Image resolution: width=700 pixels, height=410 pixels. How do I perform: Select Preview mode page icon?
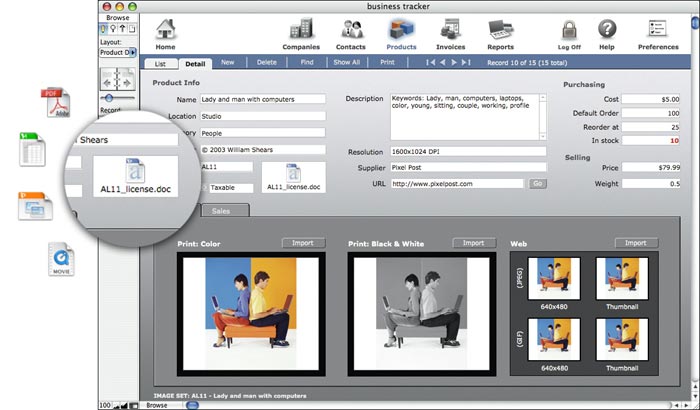coord(132,29)
